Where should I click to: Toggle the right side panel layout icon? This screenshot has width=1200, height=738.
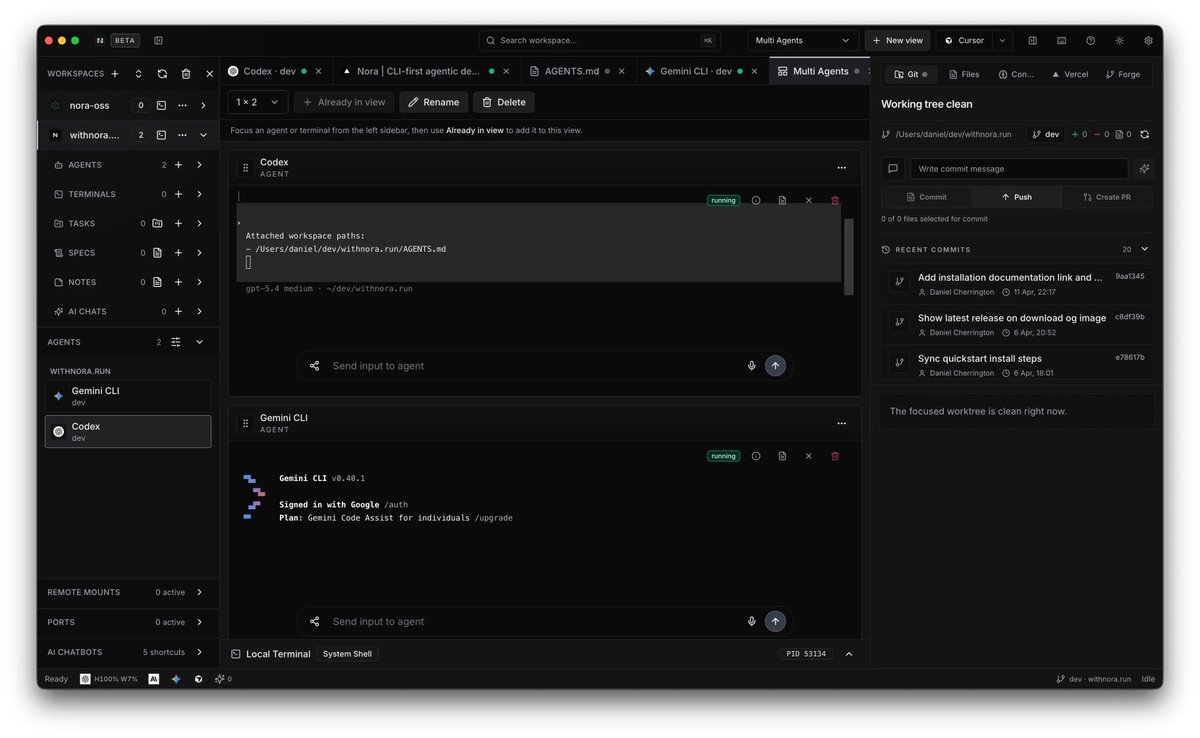[x=1032, y=41]
